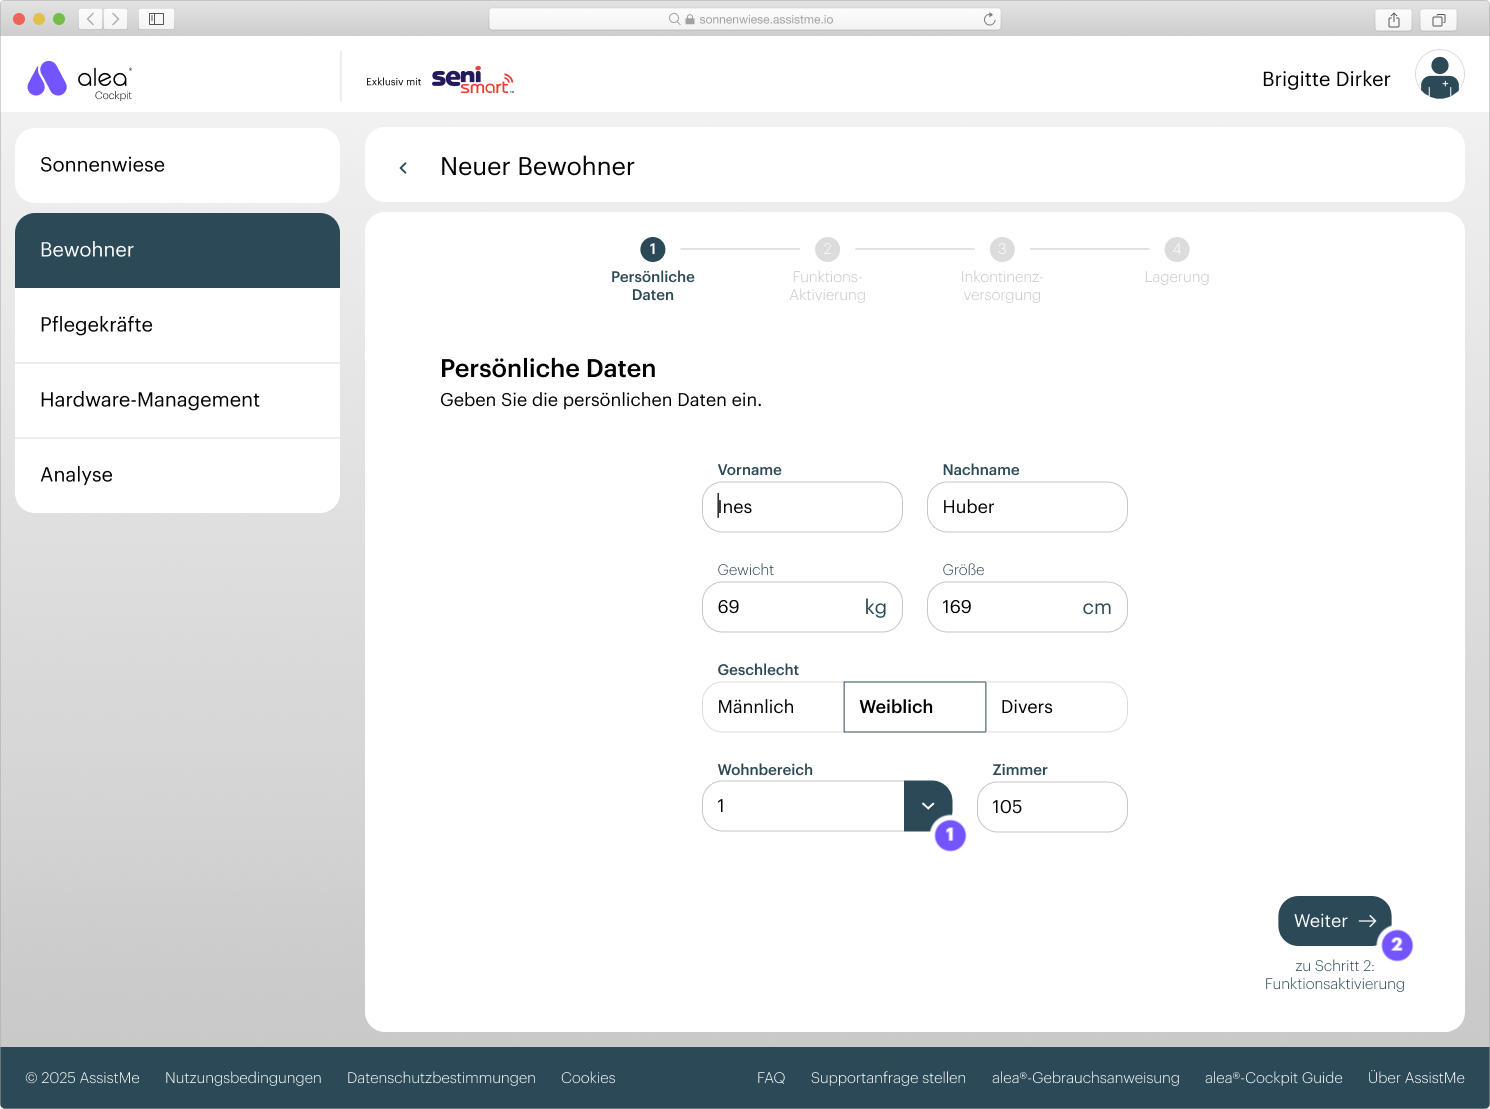This screenshot has width=1490, height=1109.
Task: Click the alea Cockpit logo
Action: [x=80, y=79]
